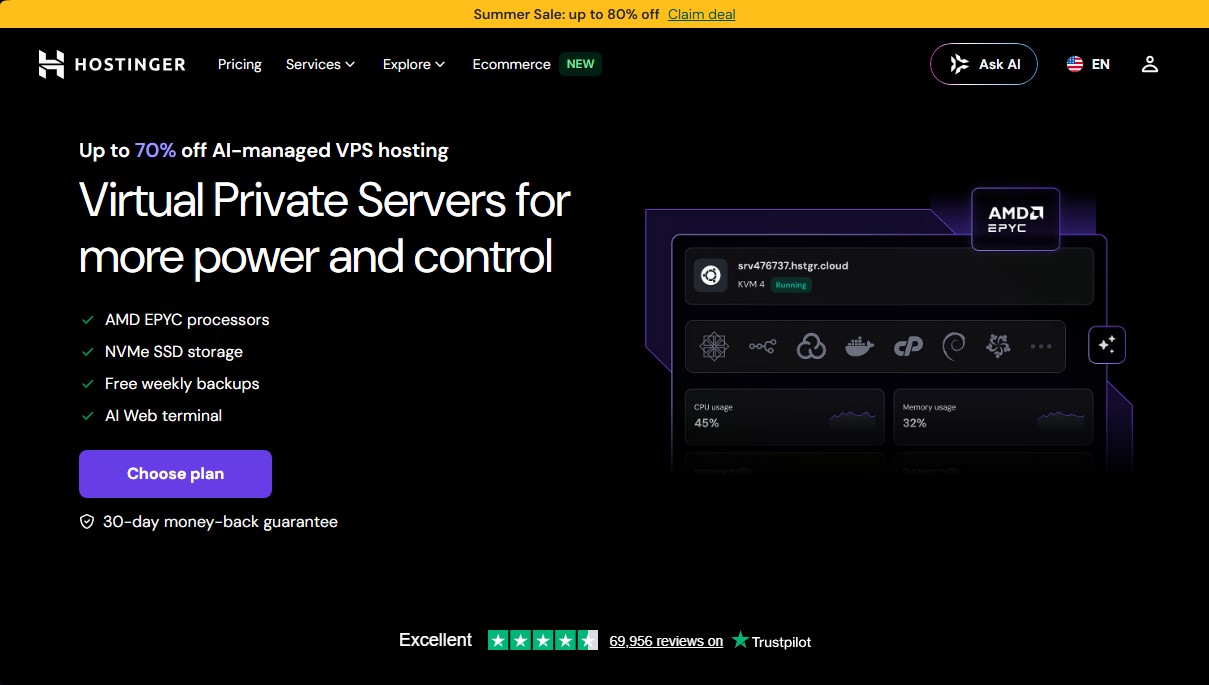Click the 'NVMe SSD storage' feature text
The image size is (1209, 685).
click(174, 352)
